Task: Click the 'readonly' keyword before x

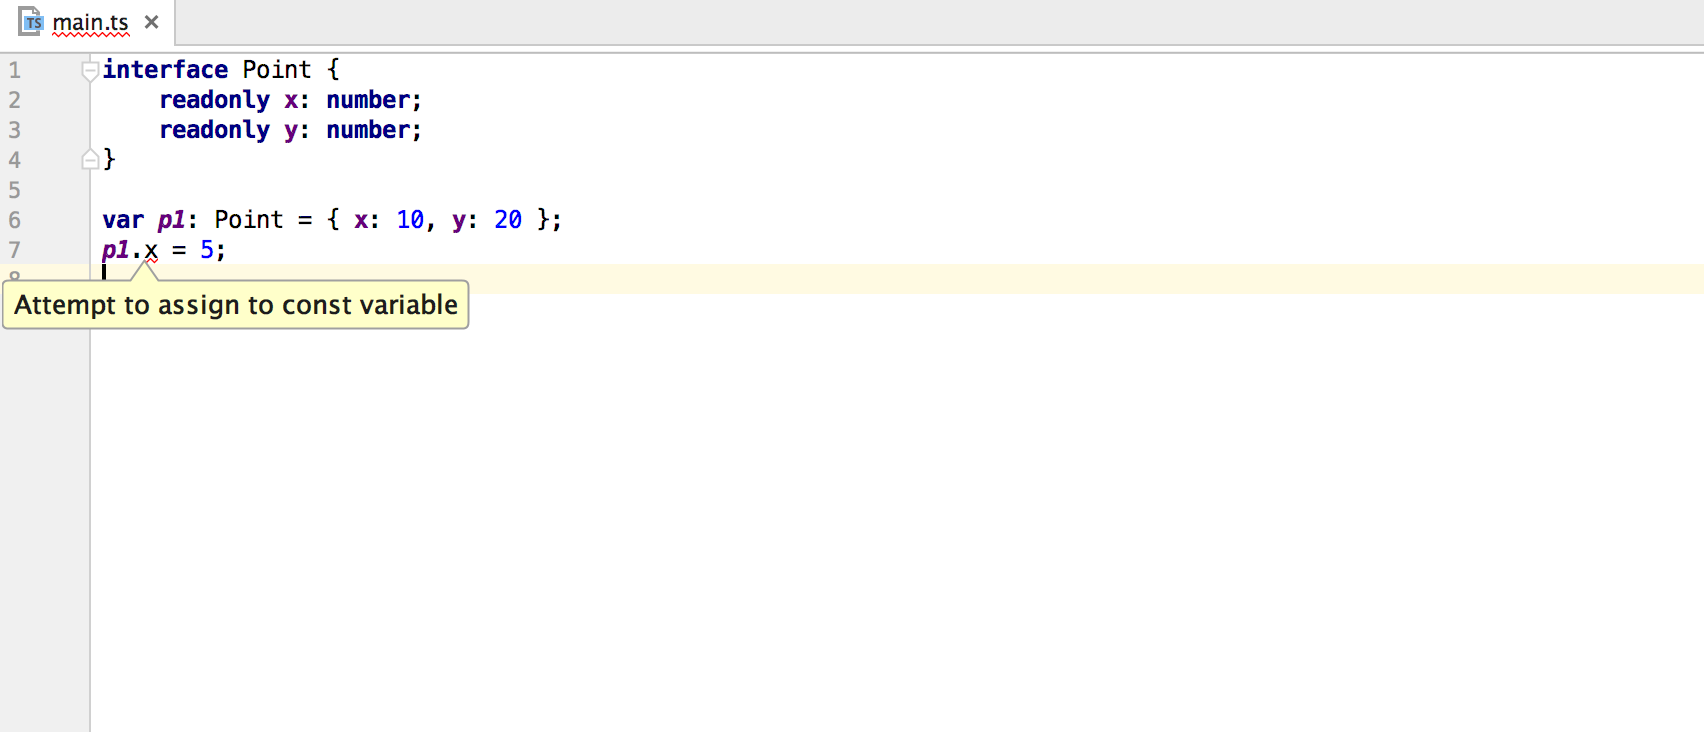Action: pos(215,100)
